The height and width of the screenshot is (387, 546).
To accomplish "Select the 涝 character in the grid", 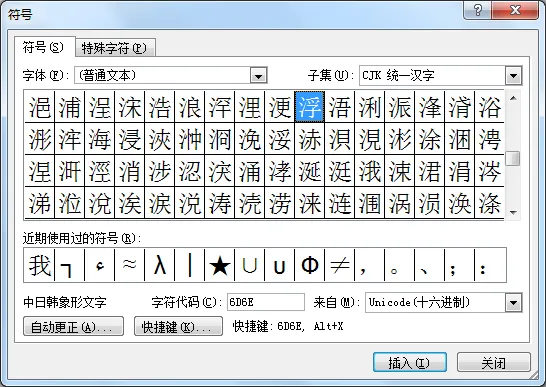I will tap(280, 203).
